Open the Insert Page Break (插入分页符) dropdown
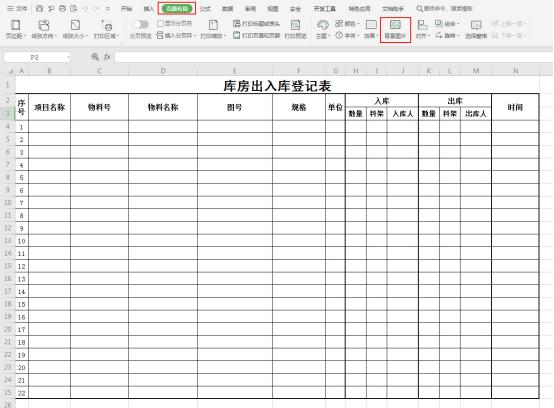 pos(176,35)
